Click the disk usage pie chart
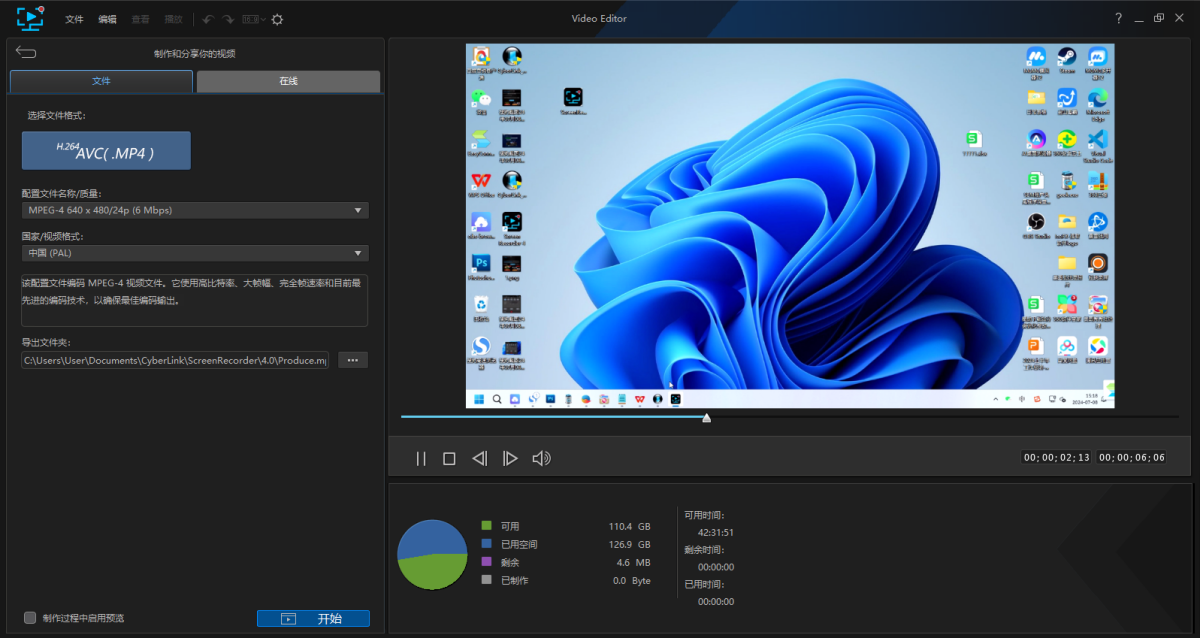The width and height of the screenshot is (1200, 638). tap(432, 555)
